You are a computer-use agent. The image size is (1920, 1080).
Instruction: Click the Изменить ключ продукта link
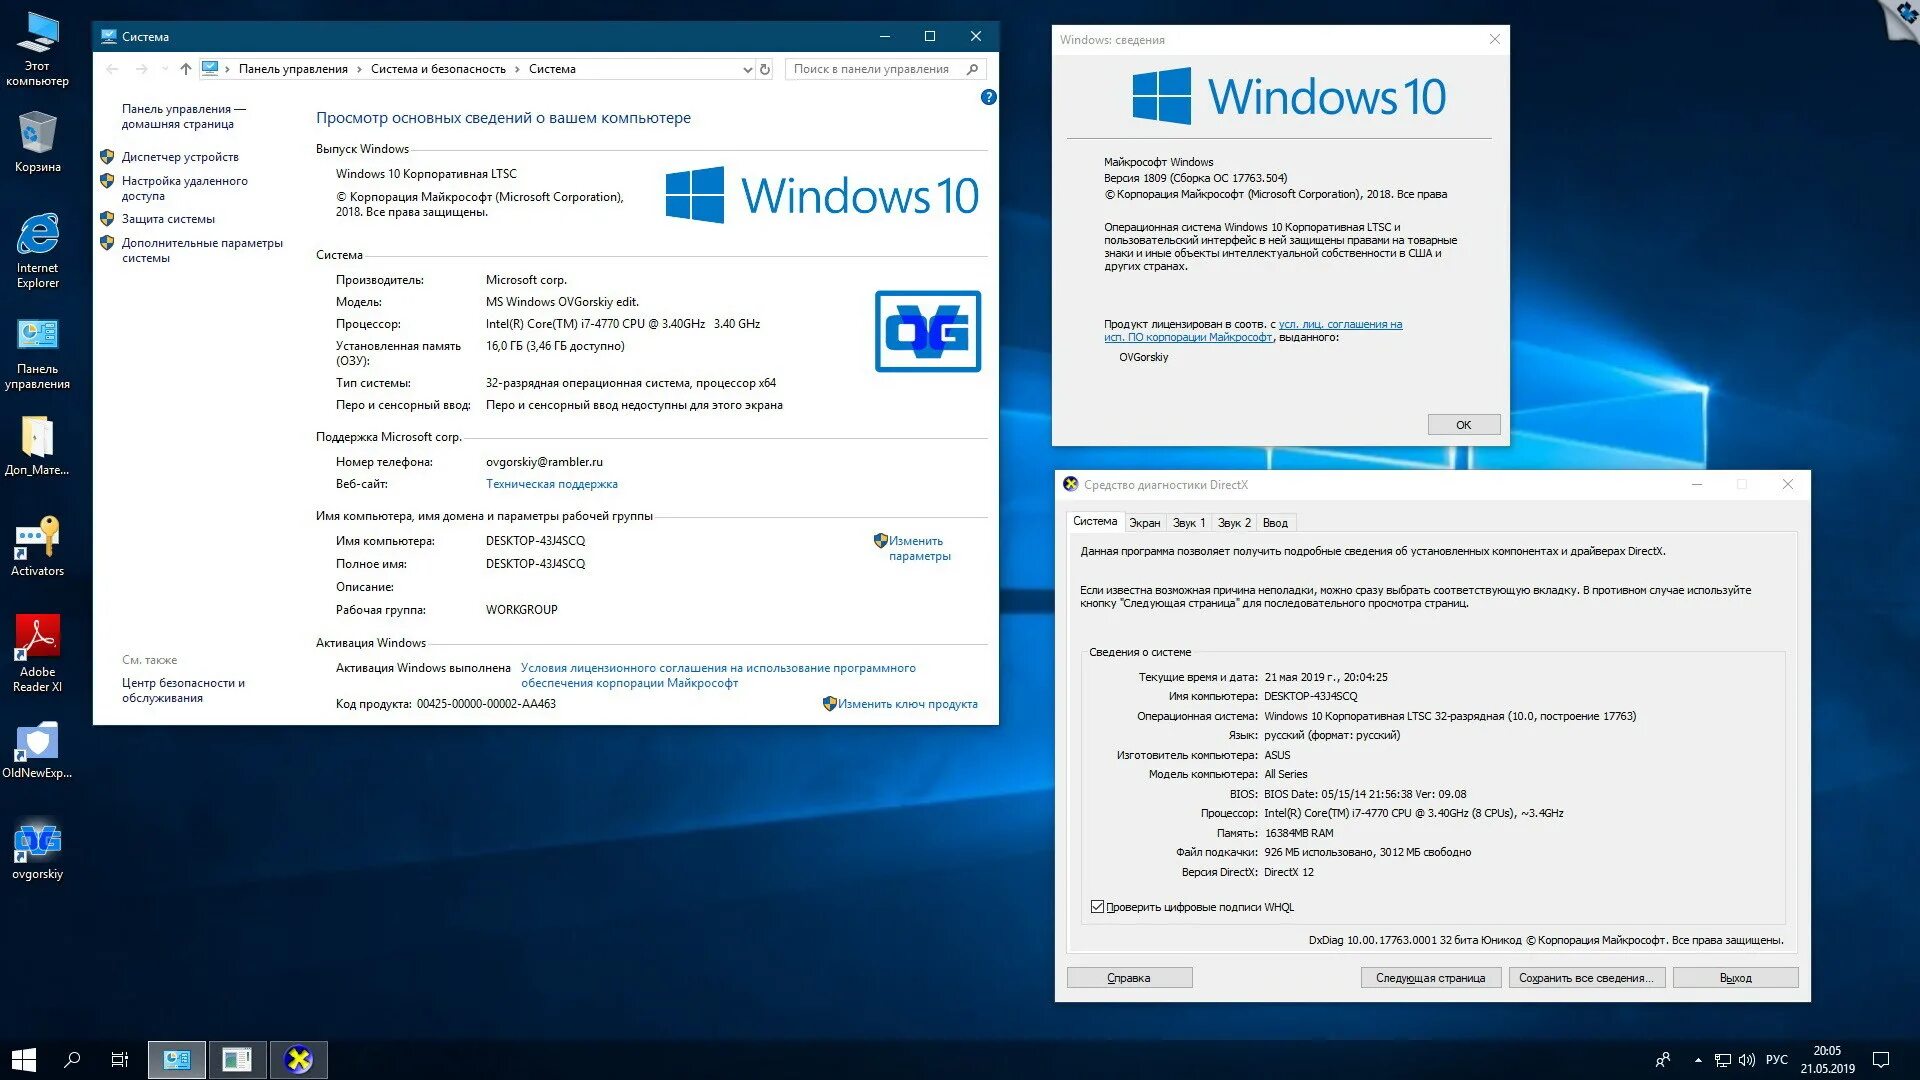907,704
